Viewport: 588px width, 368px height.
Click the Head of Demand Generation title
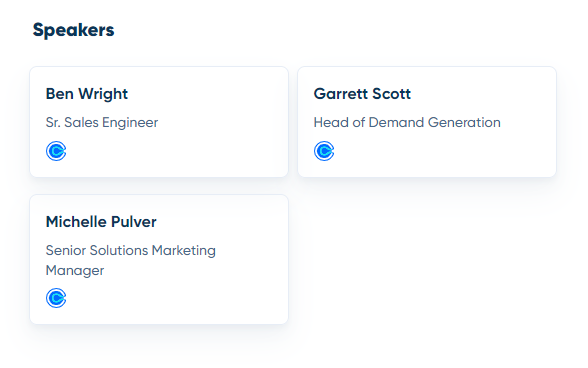pos(407,122)
